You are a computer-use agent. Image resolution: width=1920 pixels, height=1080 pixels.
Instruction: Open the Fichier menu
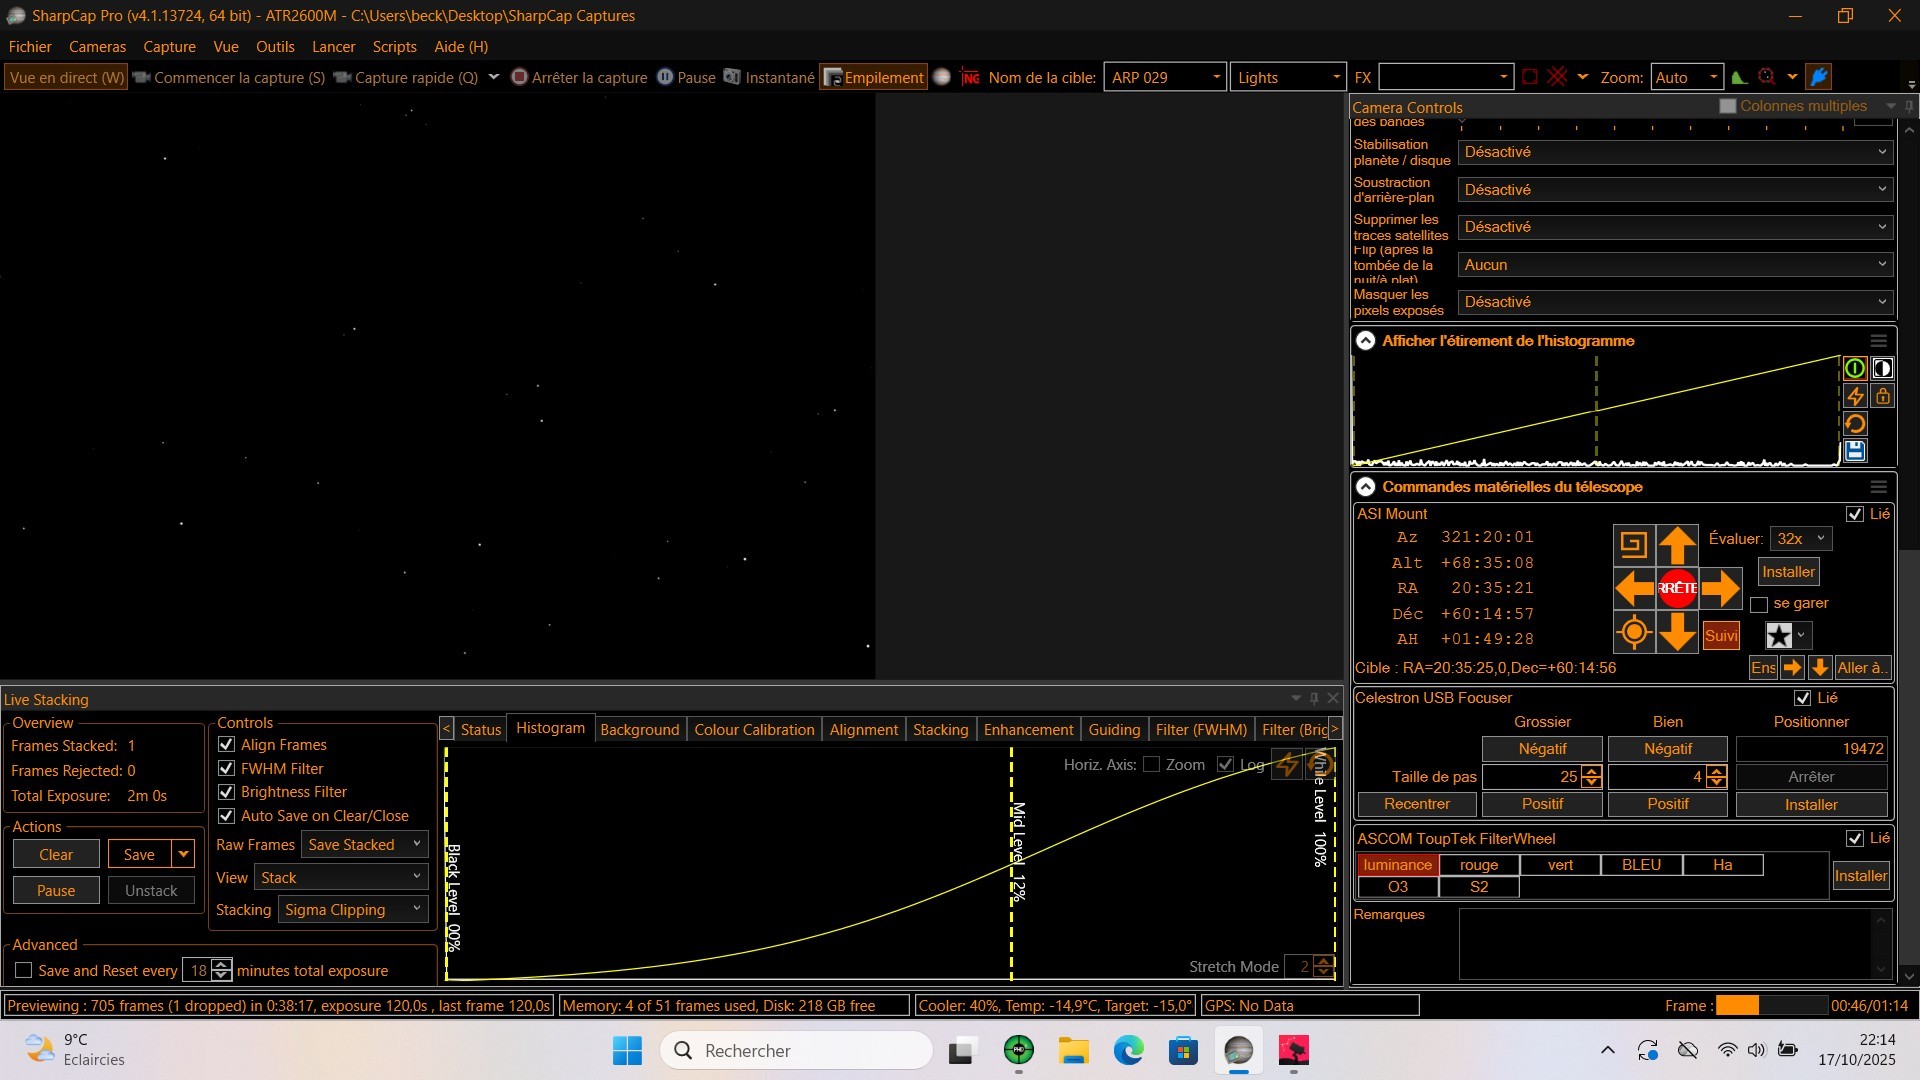(30, 46)
